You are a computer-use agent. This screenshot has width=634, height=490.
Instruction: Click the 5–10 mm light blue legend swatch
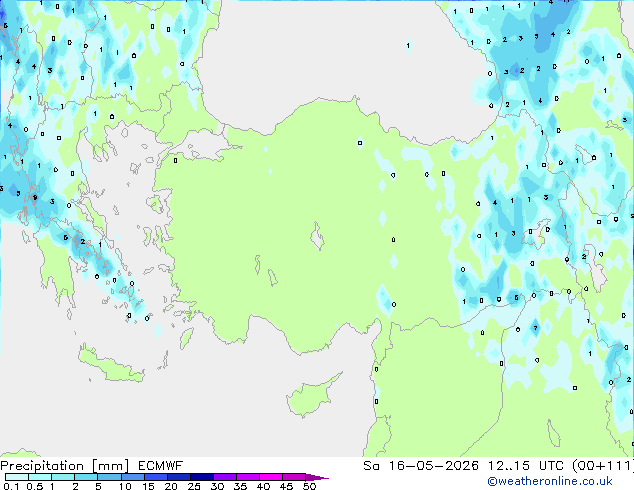pyautogui.click(x=109, y=477)
